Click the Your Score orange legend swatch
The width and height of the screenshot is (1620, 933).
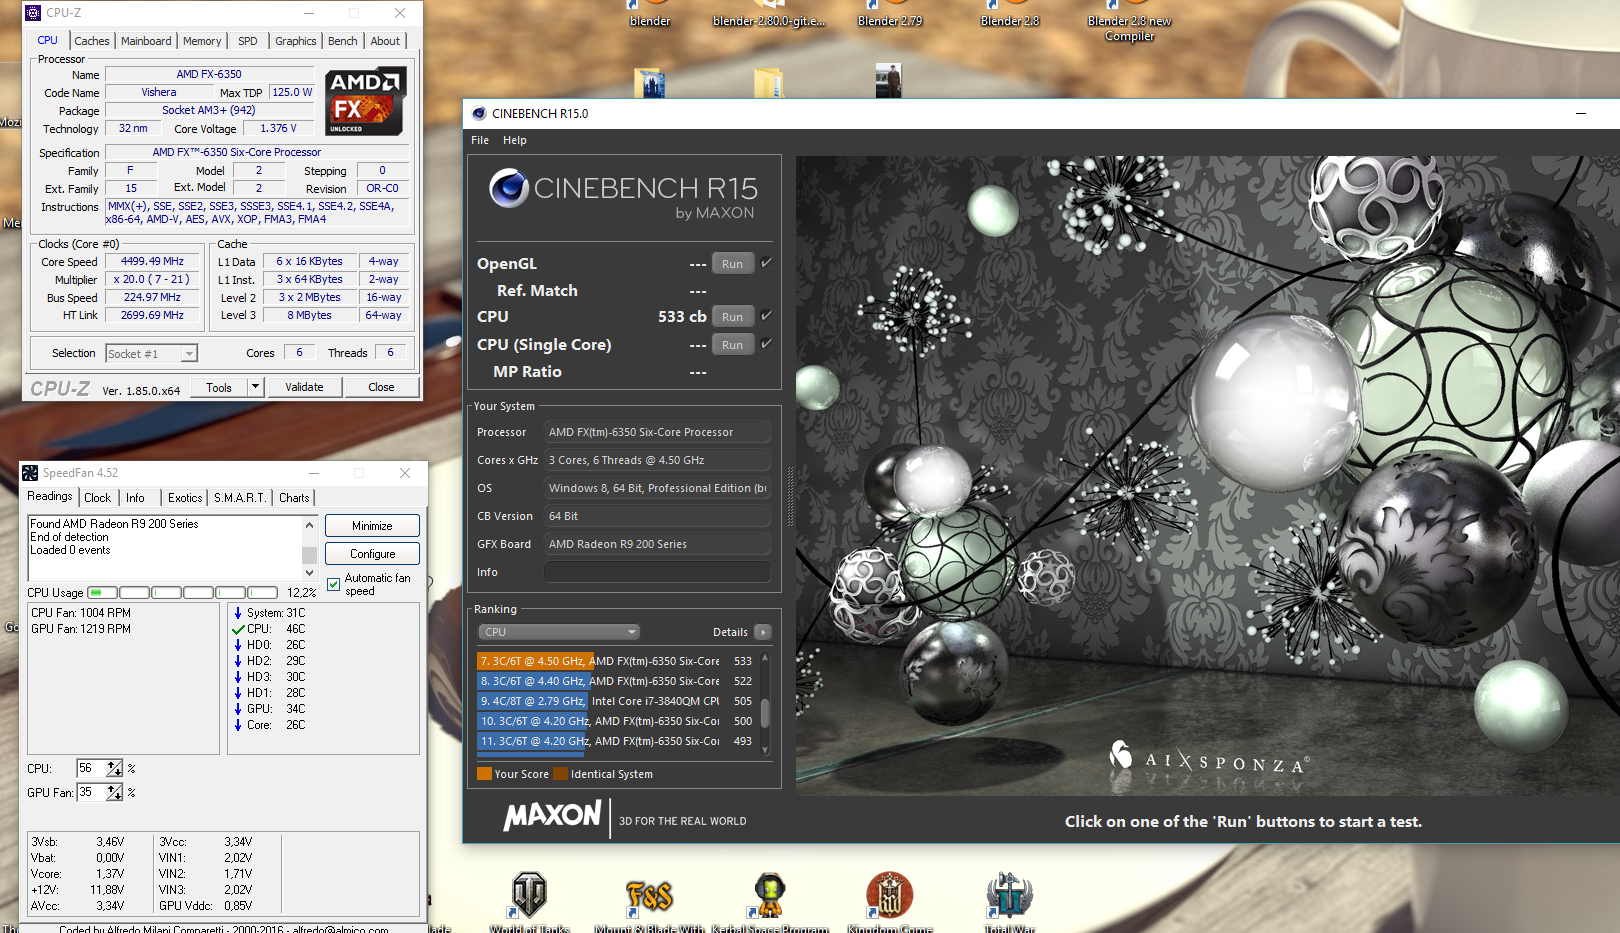pos(484,774)
